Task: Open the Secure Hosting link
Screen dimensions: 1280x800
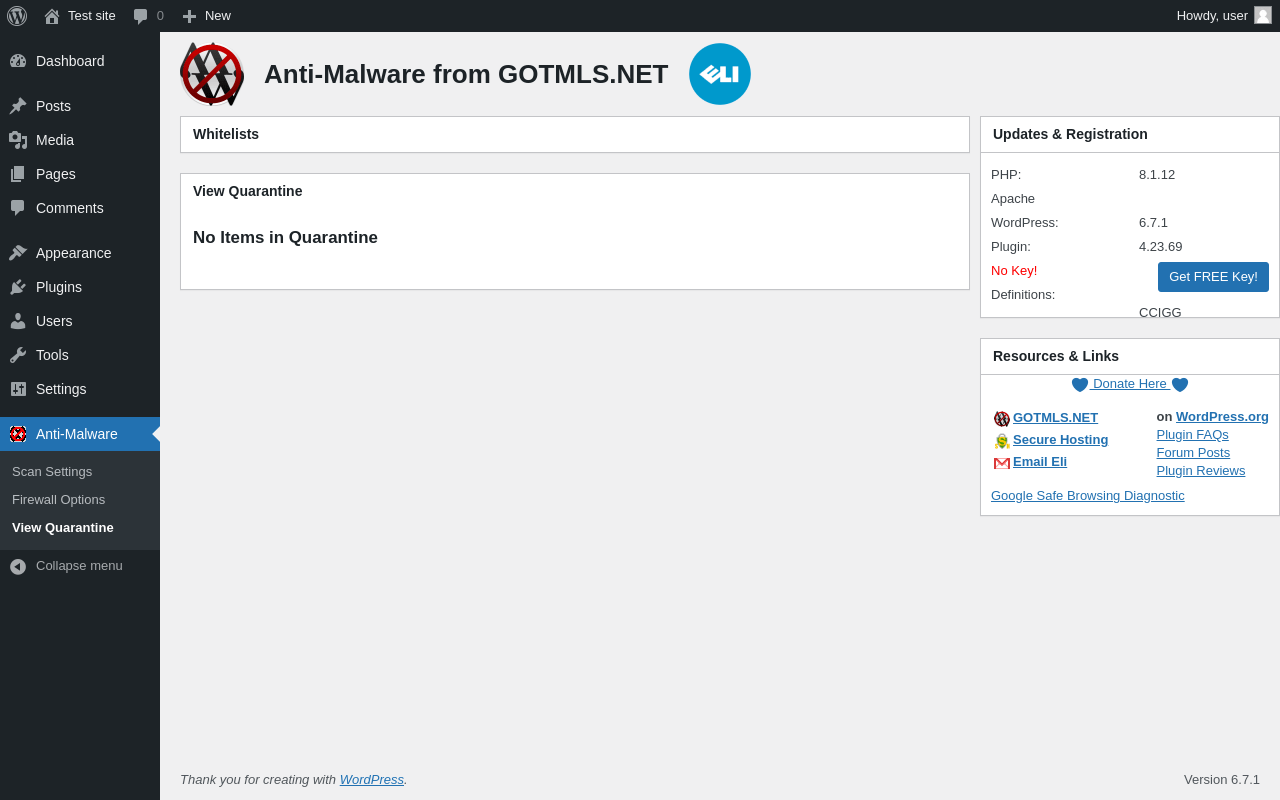Action: point(1060,440)
